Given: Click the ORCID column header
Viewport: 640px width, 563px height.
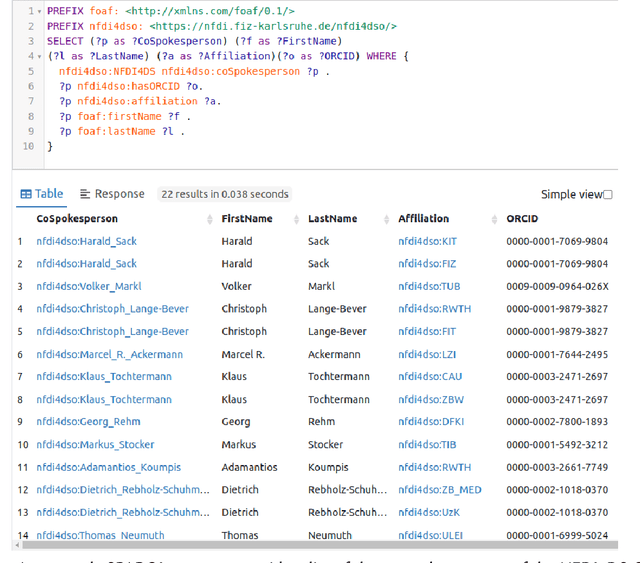Looking at the screenshot, I should coord(522,219).
